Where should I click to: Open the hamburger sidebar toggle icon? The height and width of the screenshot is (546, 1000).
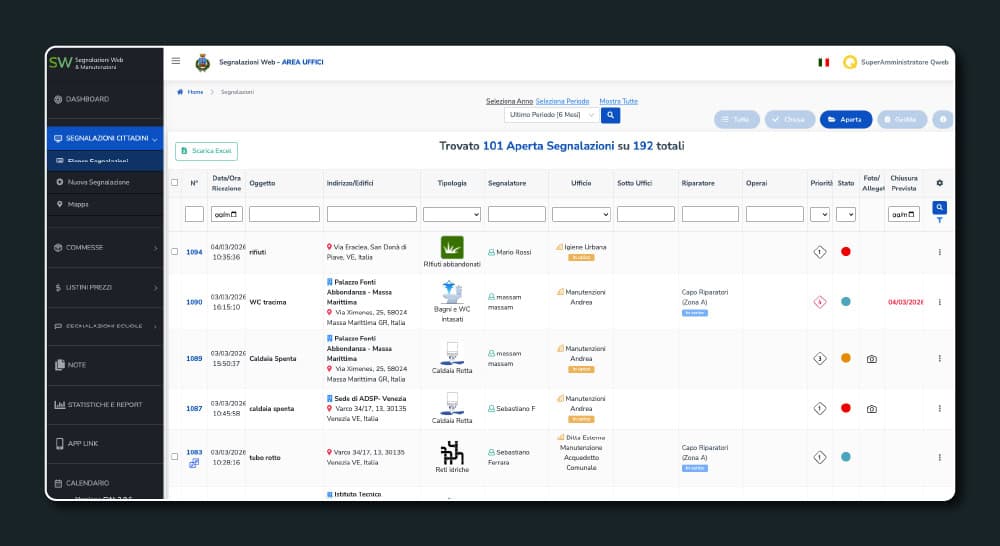[x=176, y=61]
